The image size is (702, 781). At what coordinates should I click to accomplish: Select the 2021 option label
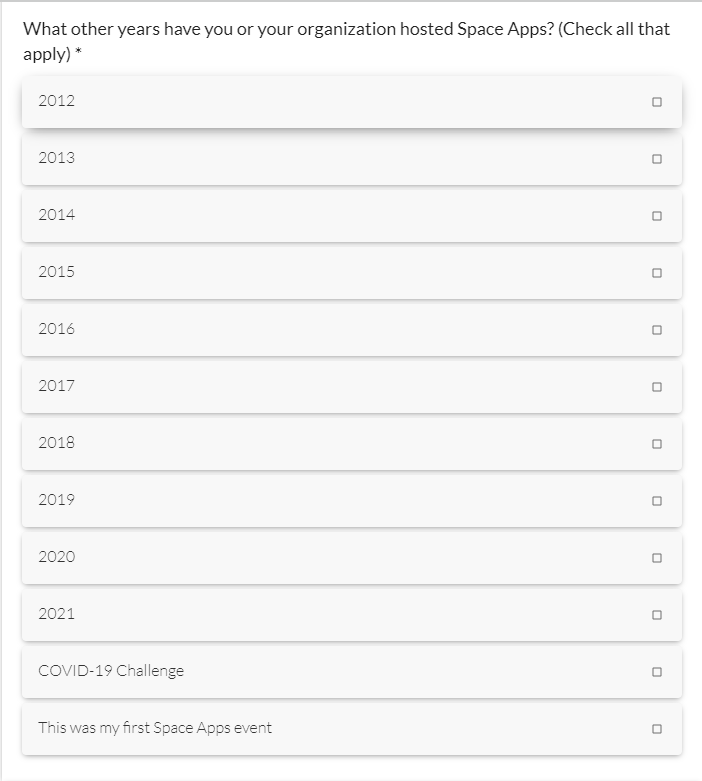pos(56,614)
